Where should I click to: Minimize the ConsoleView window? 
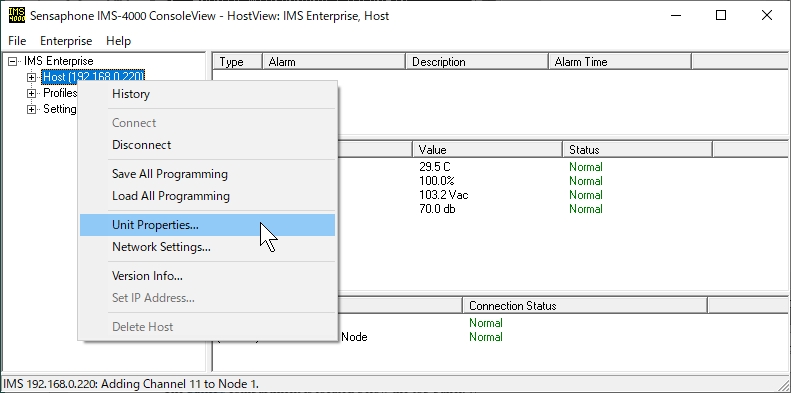tap(676, 15)
